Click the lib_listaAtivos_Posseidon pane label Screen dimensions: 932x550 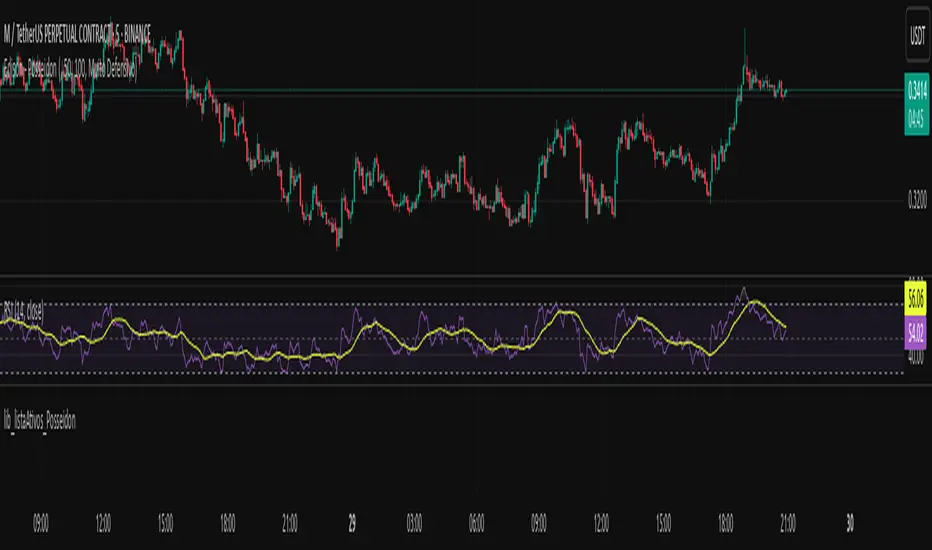[39, 422]
